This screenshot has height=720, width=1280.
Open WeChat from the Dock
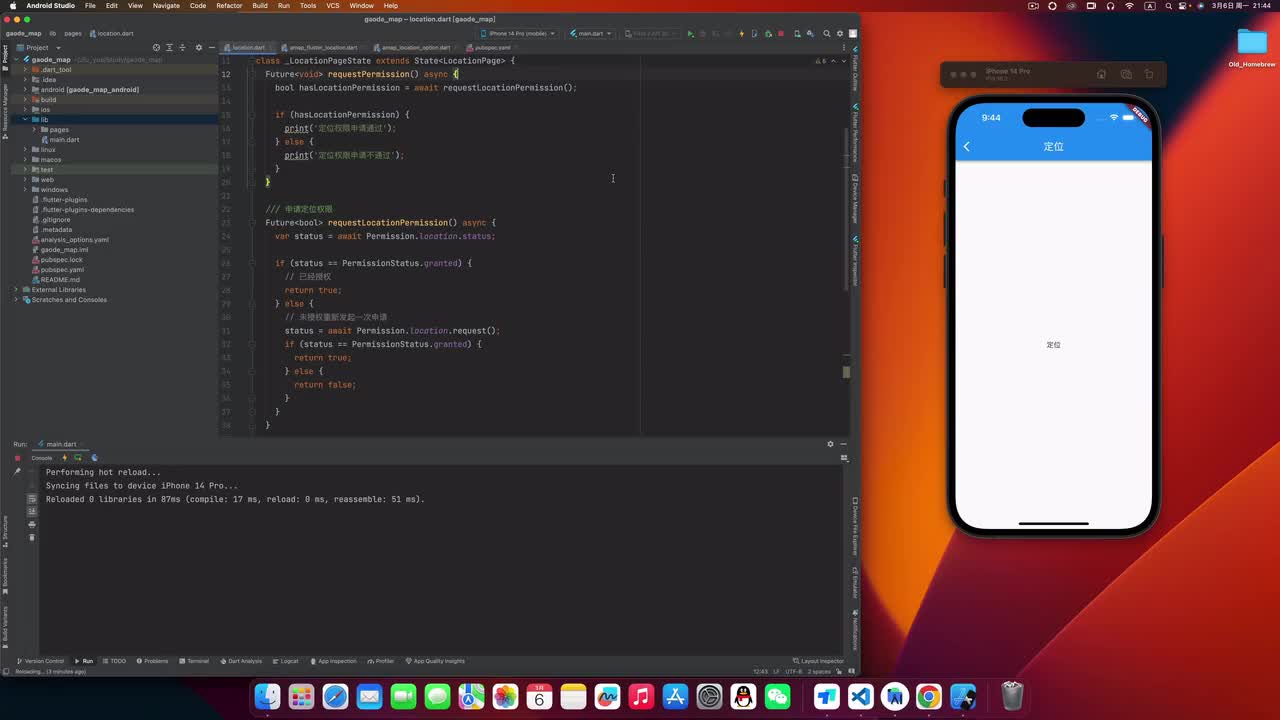coord(777,696)
